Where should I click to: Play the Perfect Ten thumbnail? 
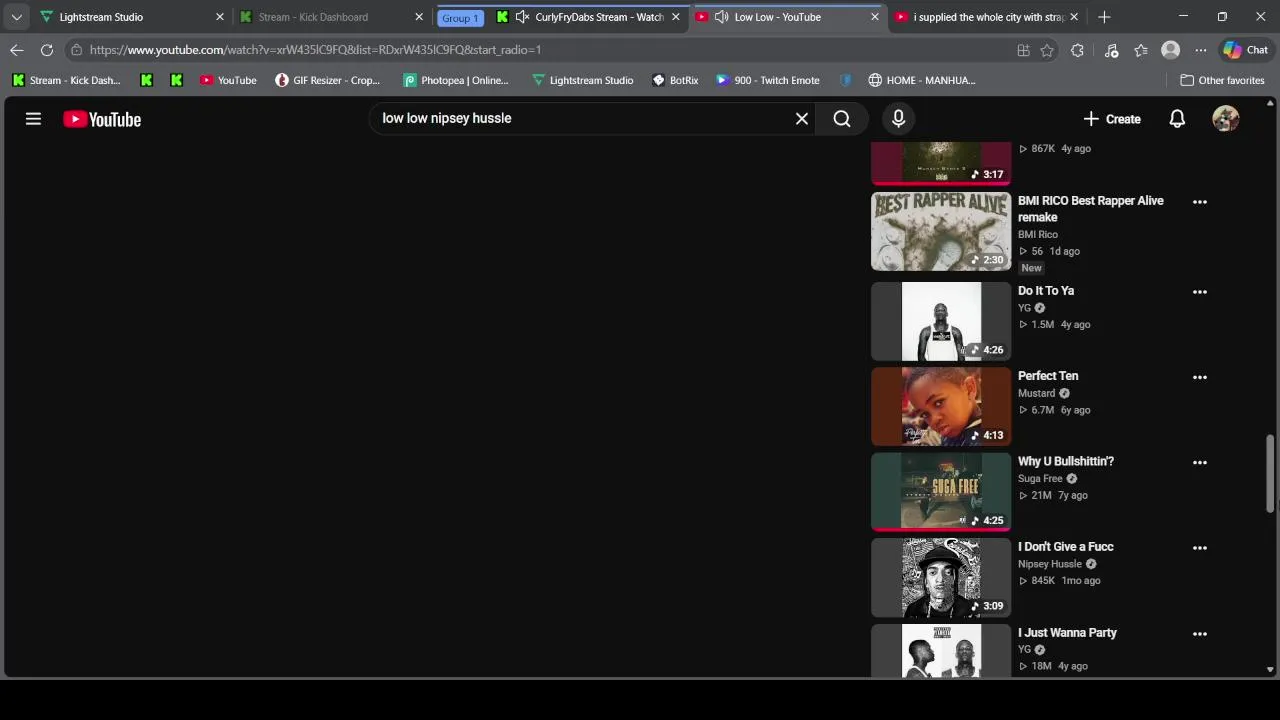[941, 406]
